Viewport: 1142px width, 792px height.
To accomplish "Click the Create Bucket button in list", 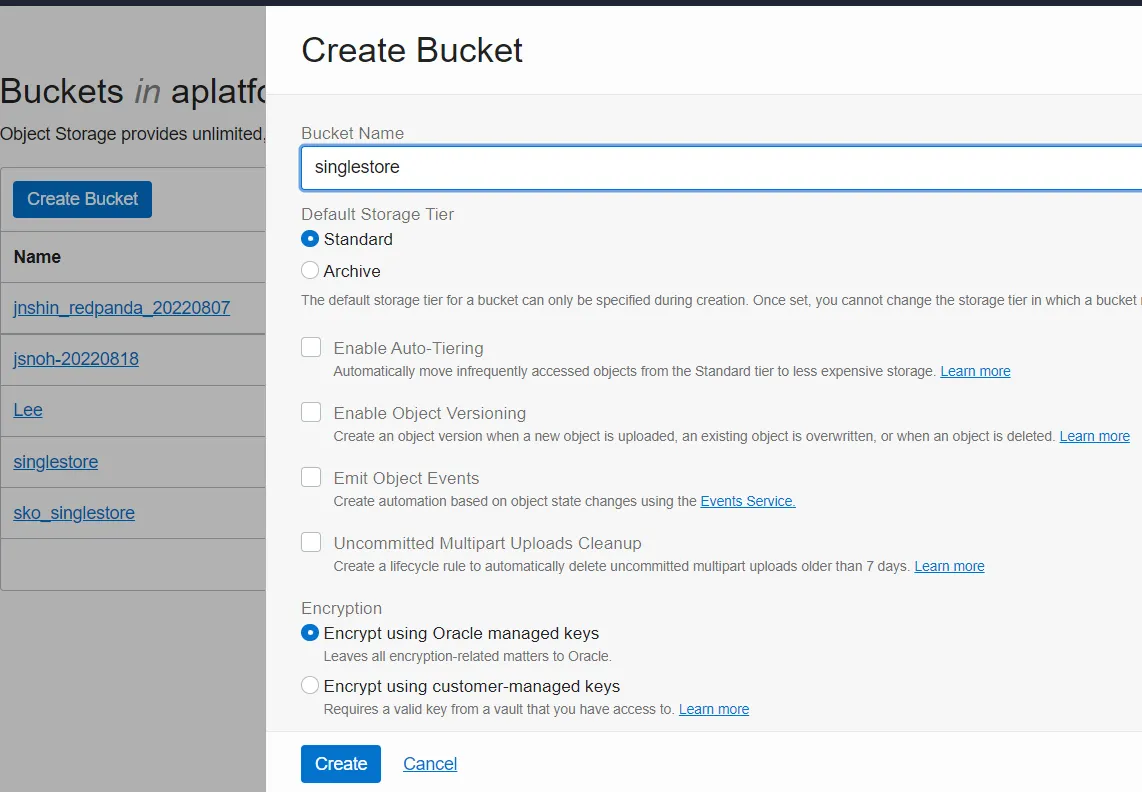I will click(x=82, y=199).
